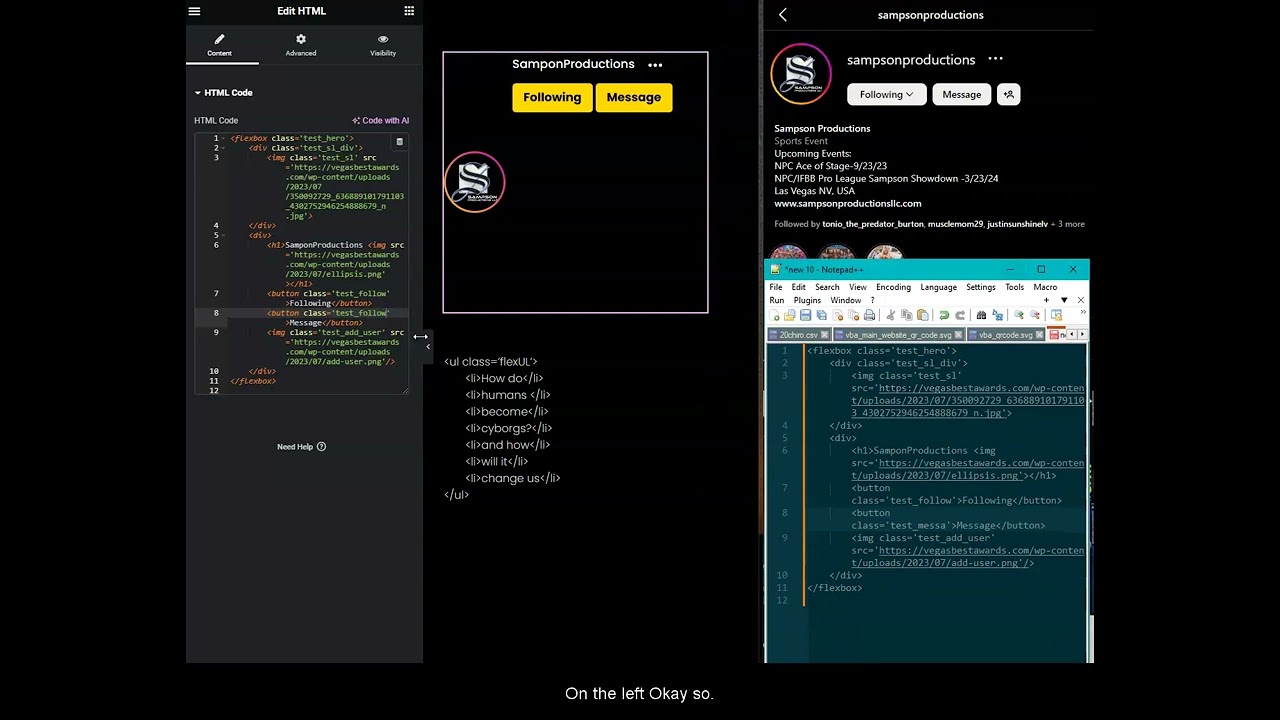Open the Elementor widgets grid panel
The image size is (1280, 720).
pyautogui.click(x=409, y=11)
